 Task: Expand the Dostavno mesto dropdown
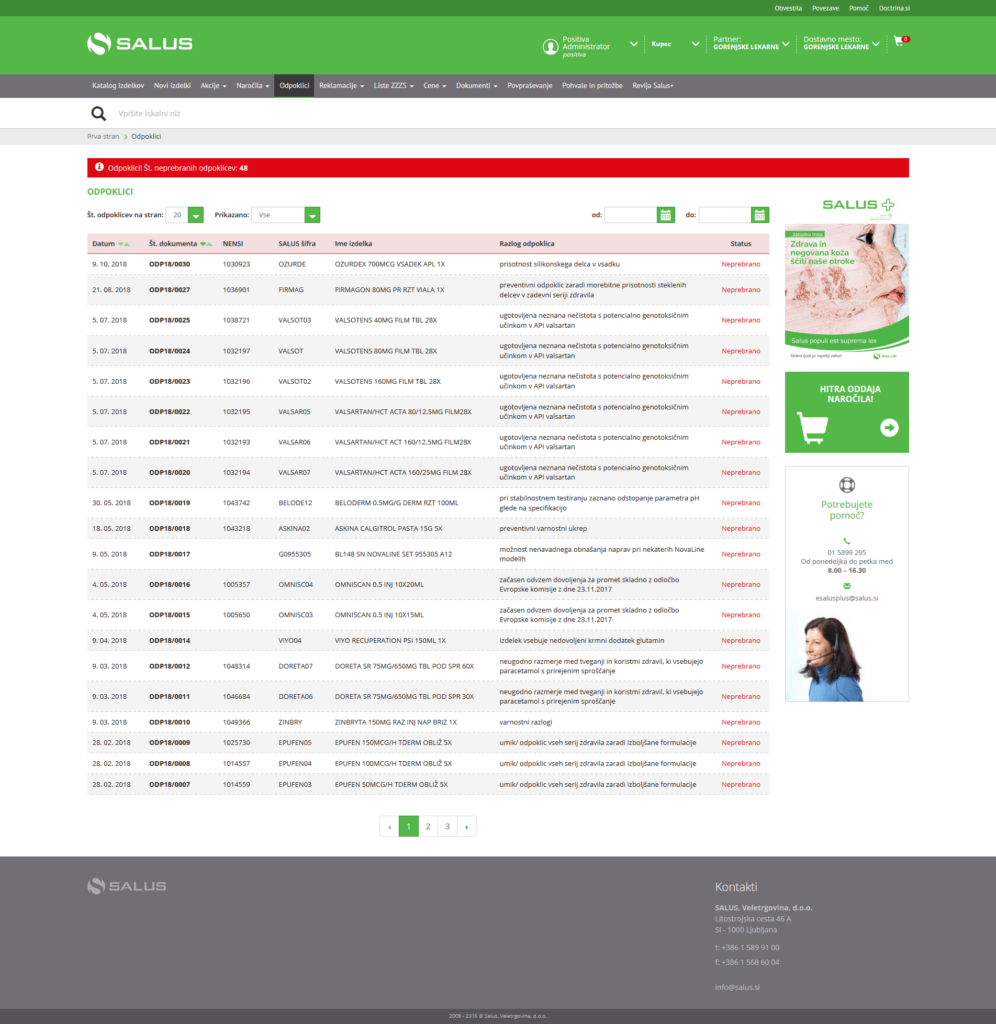(876, 44)
